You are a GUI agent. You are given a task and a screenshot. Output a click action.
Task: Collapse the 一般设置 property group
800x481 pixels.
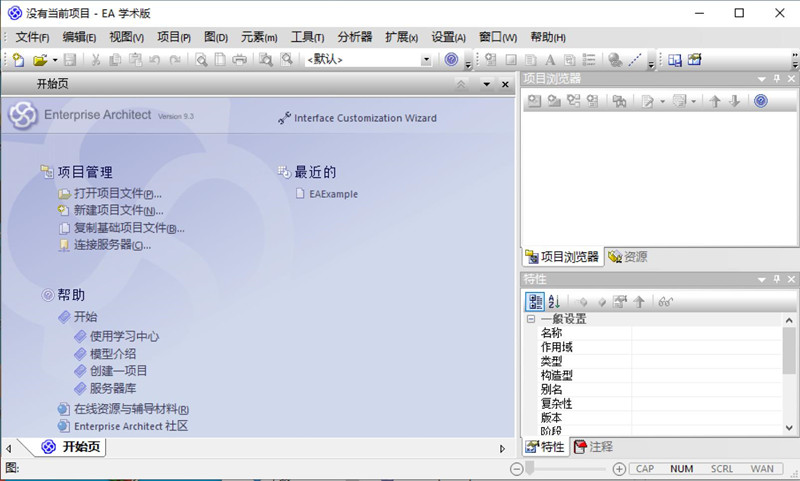[531, 319]
